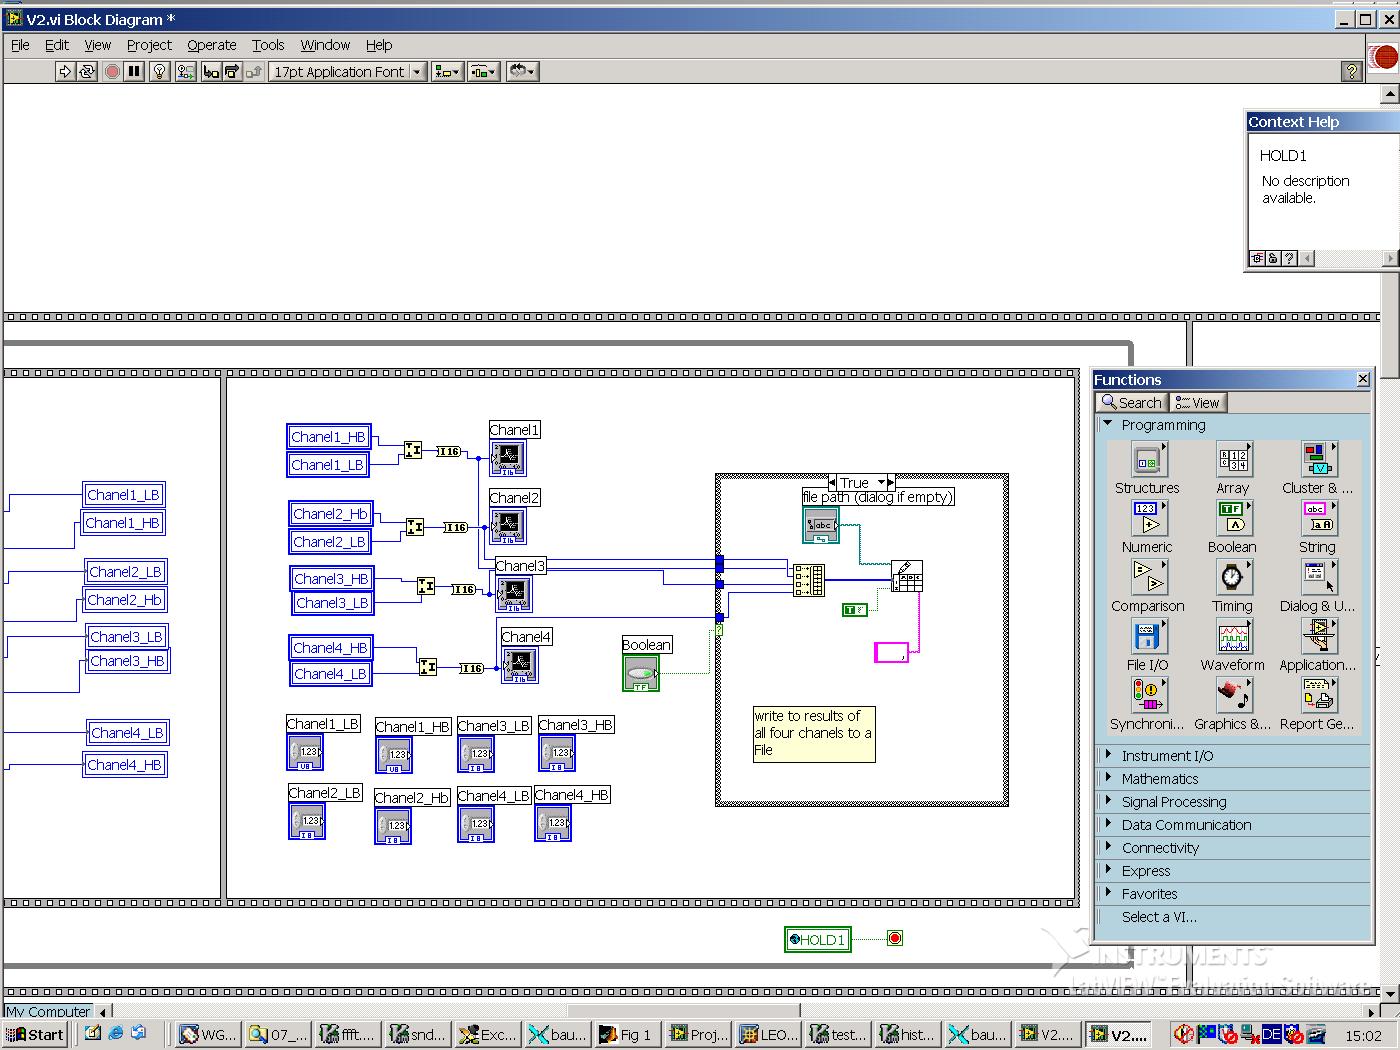Click the loop stop condition terminal
Screen dimensions: 1400x1050
click(894, 938)
